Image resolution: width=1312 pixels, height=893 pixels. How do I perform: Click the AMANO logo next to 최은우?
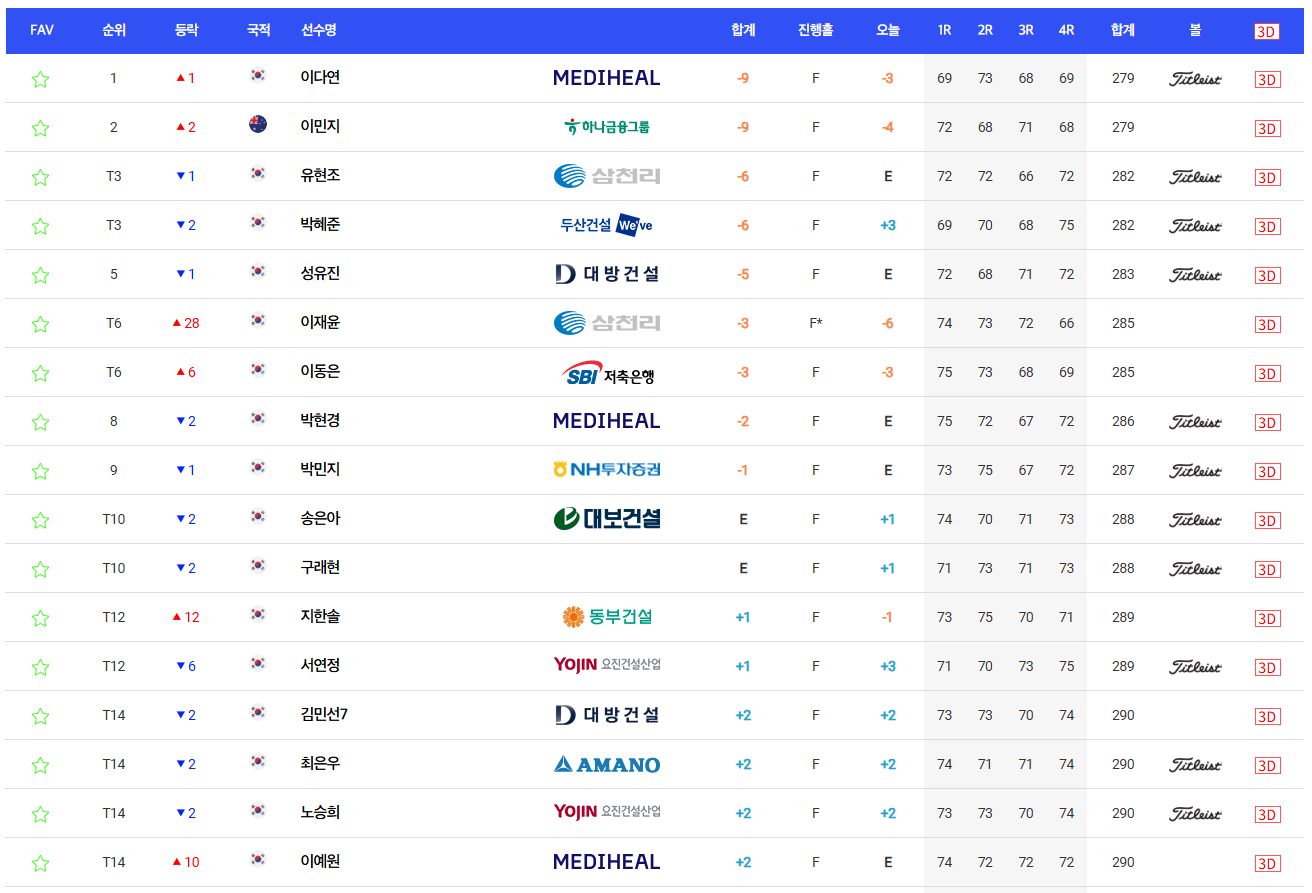click(x=606, y=763)
